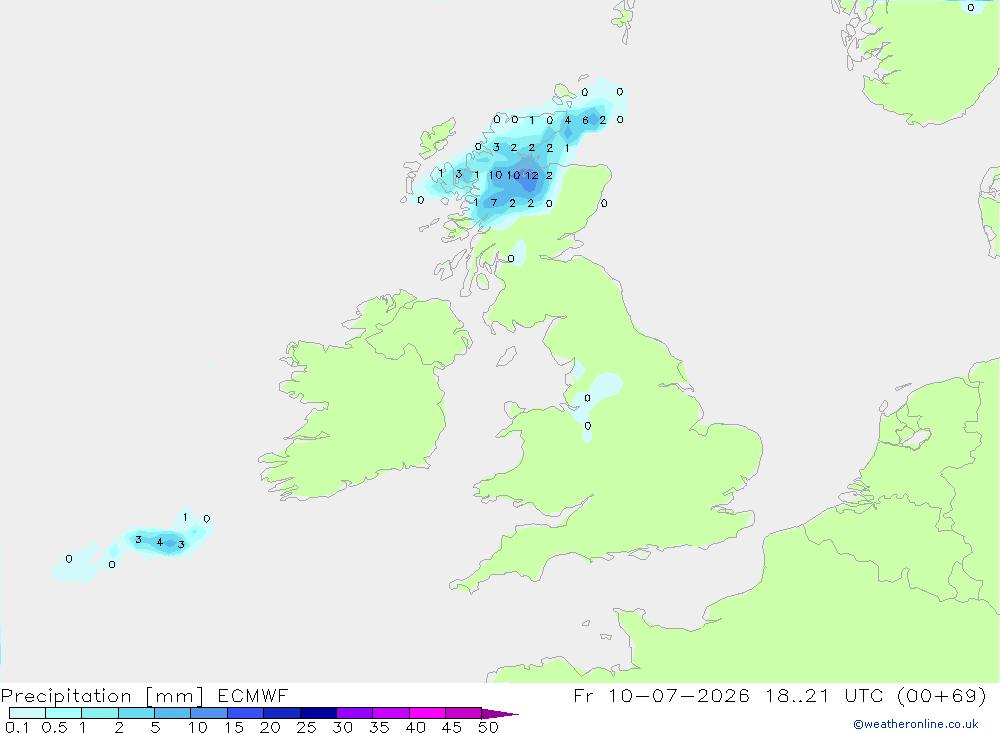This screenshot has width=1000, height=733.
Task: Click the over-50 arrow tip of the legend
Action: [x=500, y=713]
